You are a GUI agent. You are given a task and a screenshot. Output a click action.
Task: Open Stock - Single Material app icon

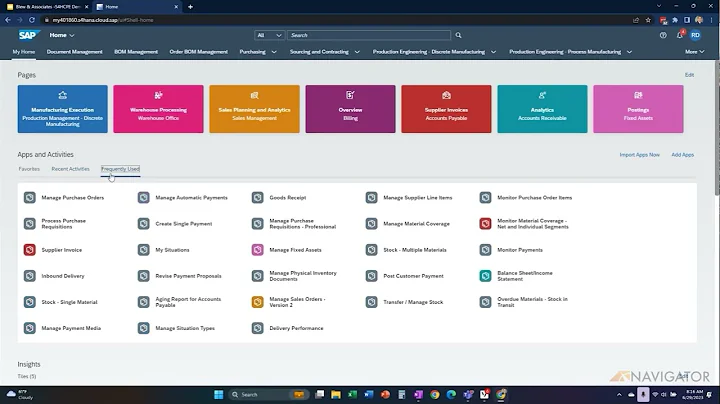(x=30, y=302)
